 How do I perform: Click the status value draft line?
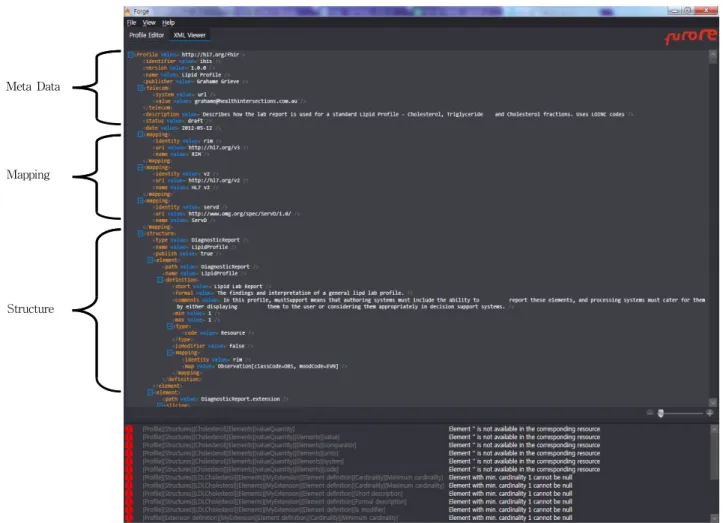coord(177,121)
